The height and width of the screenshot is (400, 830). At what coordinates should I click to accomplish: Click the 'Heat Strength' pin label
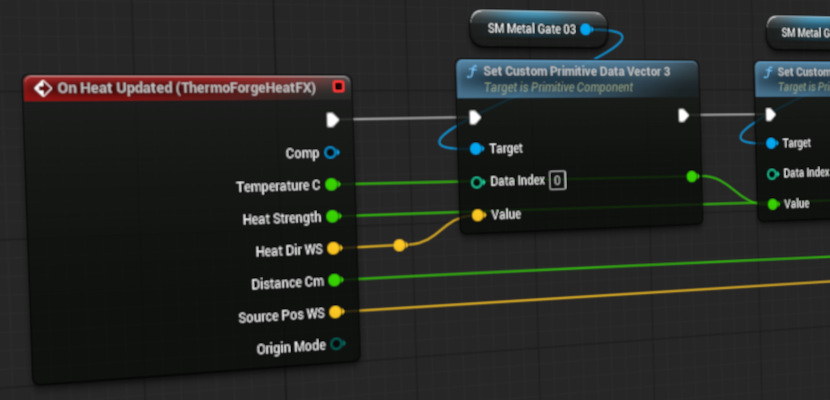282,219
